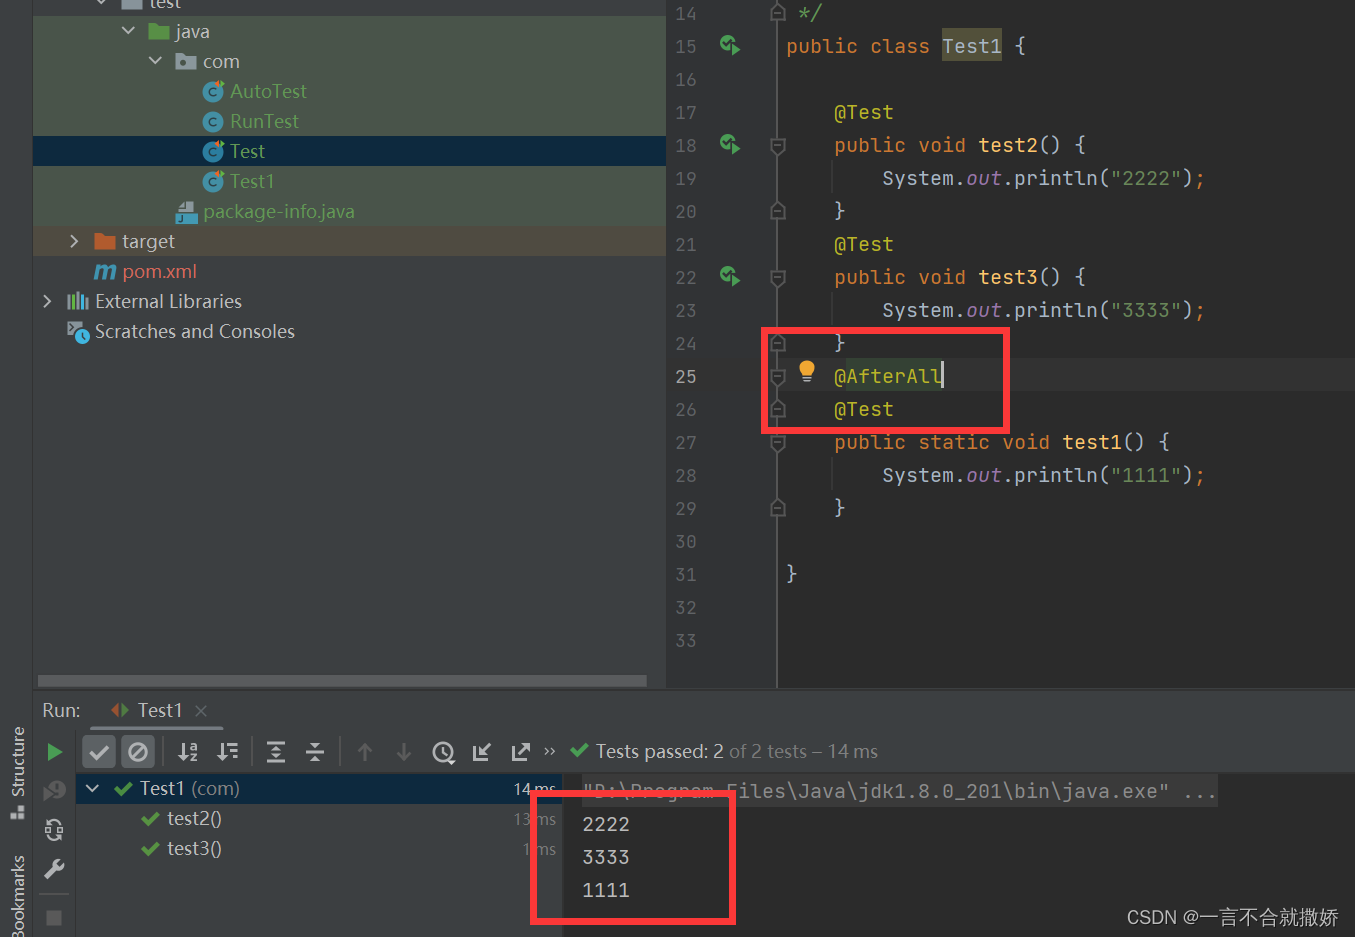The width and height of the screenshot is (1355, 937).
Task: Fold test1 method at line 27
Action: pyautogui.click(x=778, y=443)
